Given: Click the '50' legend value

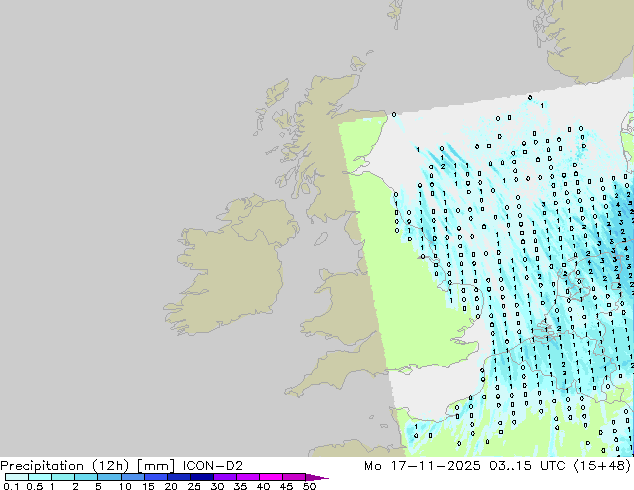Looking at the screenshot, I should point(309,486).
